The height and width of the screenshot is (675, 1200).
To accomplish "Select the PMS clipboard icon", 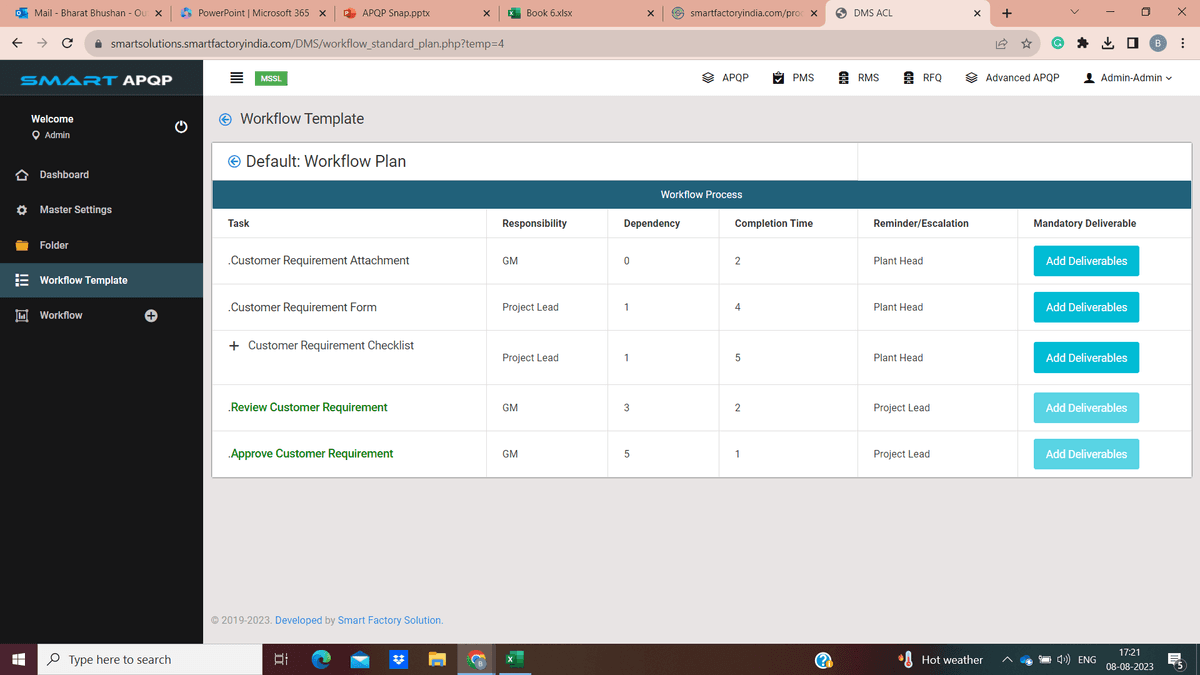I will pos(776,77).
